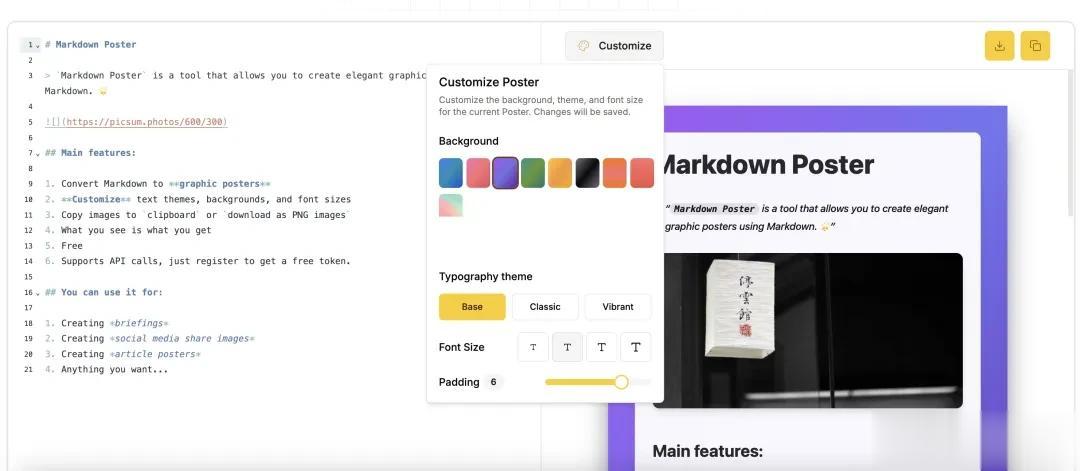Choose the Classic typography theme
The height and width of the screenshot is (471, 1080).
545,307
